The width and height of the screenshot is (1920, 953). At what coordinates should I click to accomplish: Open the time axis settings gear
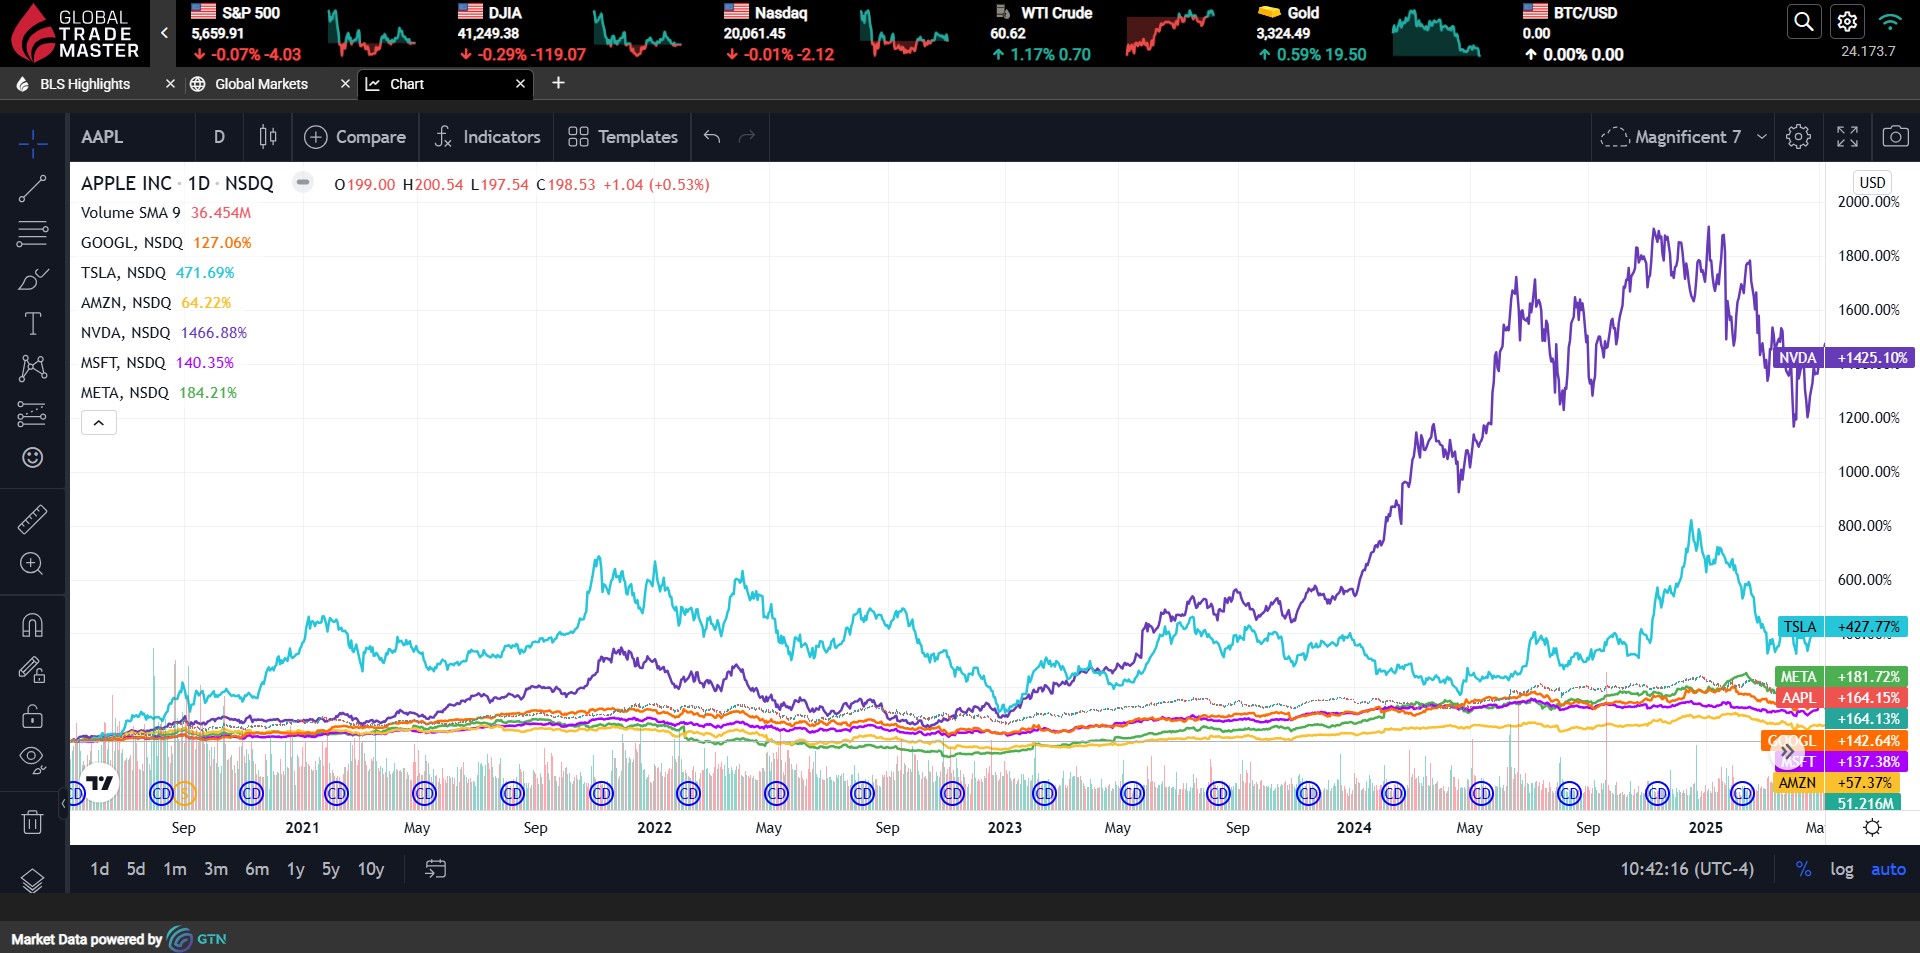(1872, 827)
